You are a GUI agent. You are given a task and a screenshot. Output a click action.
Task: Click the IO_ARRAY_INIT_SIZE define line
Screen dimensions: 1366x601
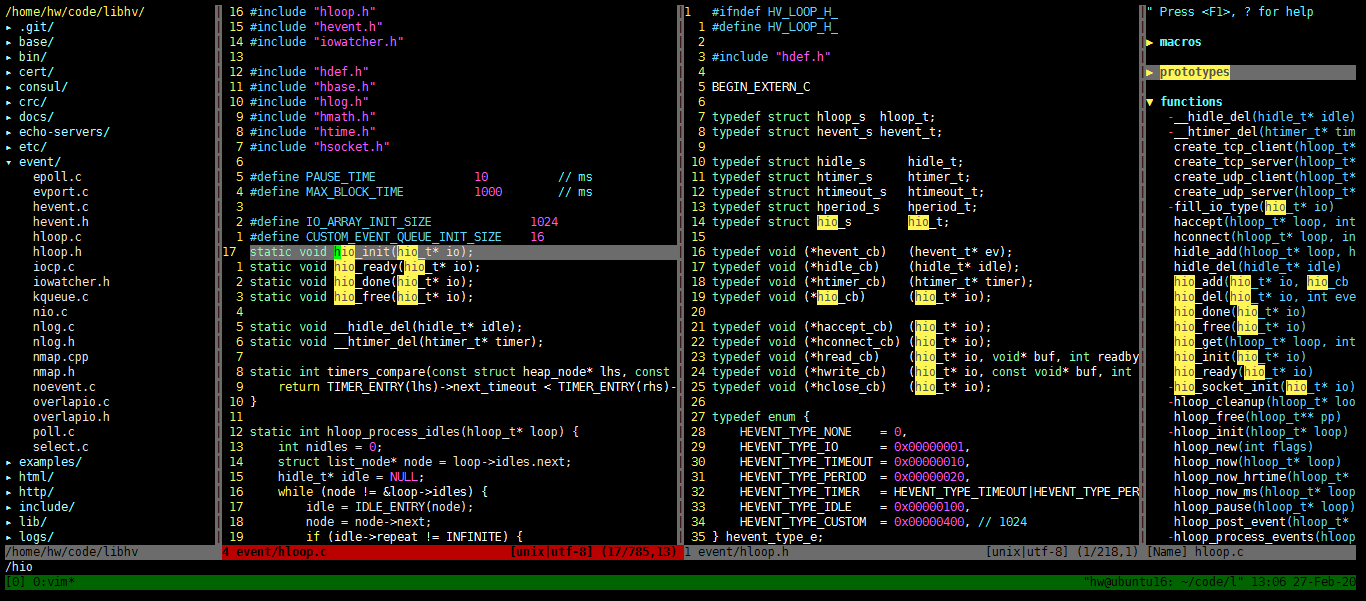click(x=404, y=222)
